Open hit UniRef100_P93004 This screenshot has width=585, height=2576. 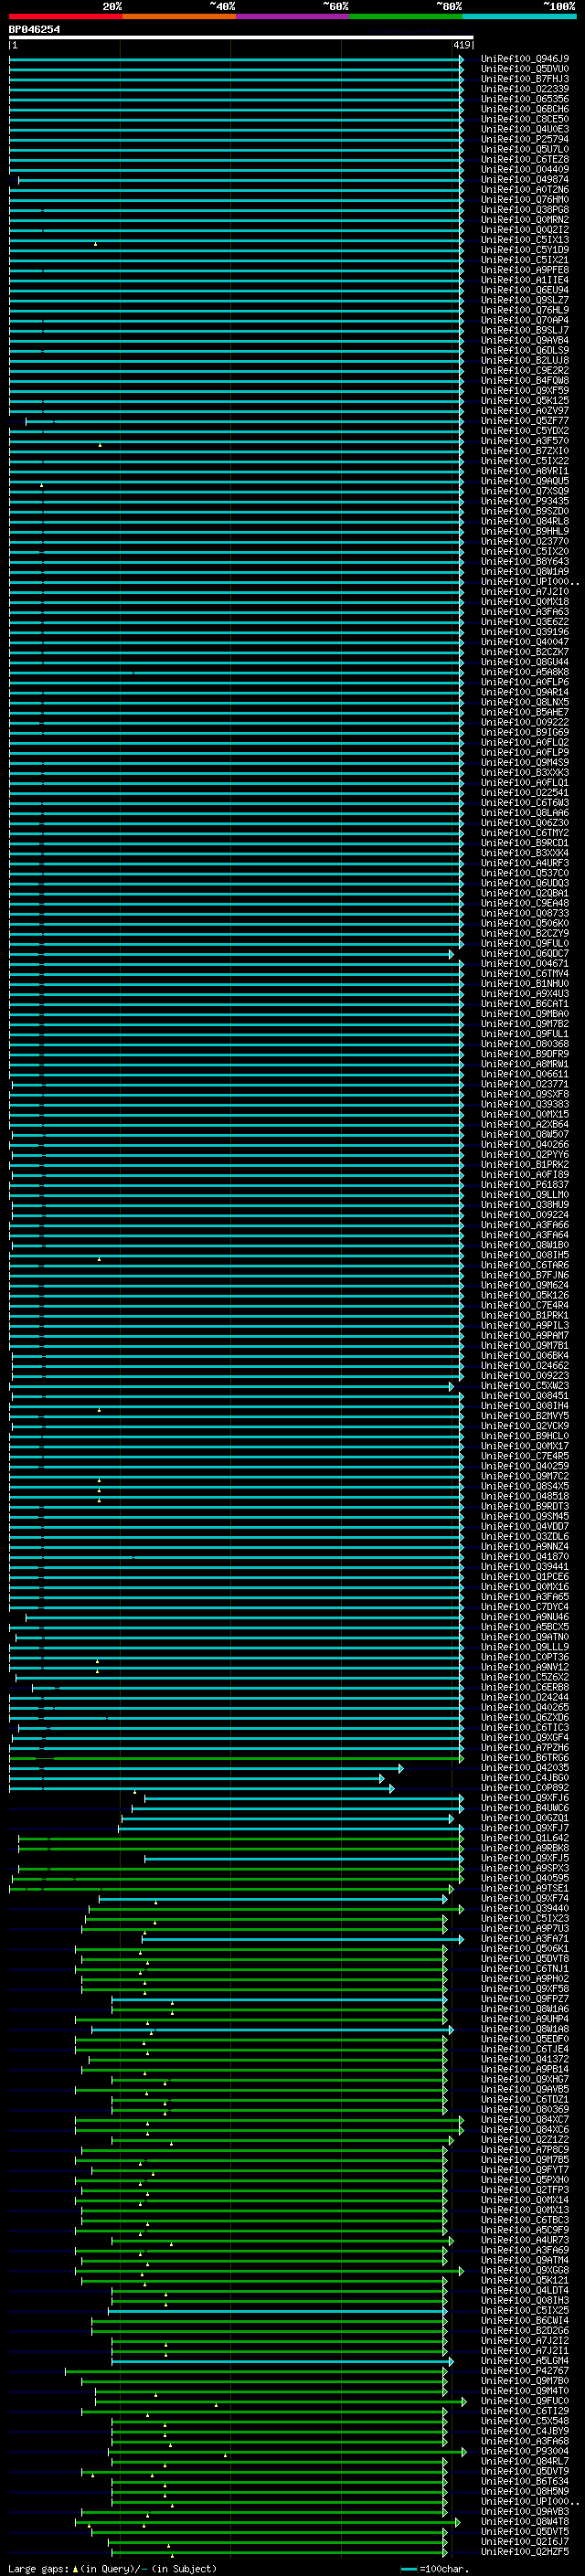(x=524, y=2451)
